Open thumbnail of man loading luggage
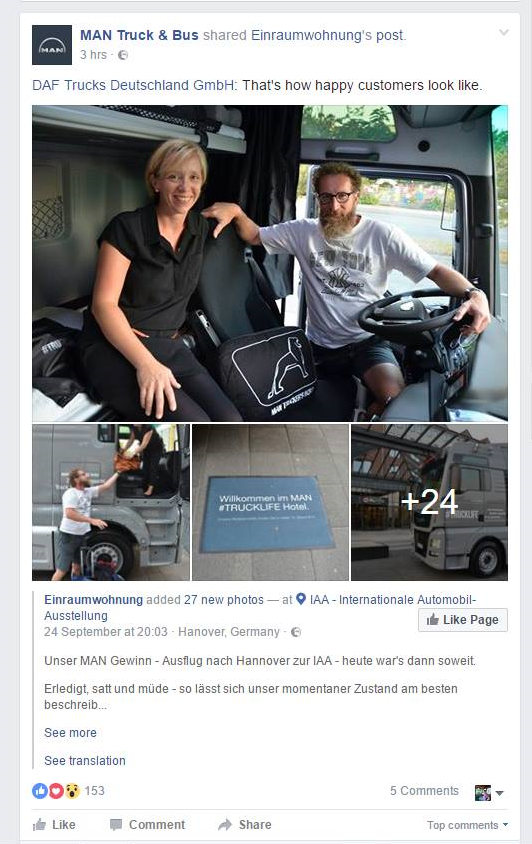 111,502
